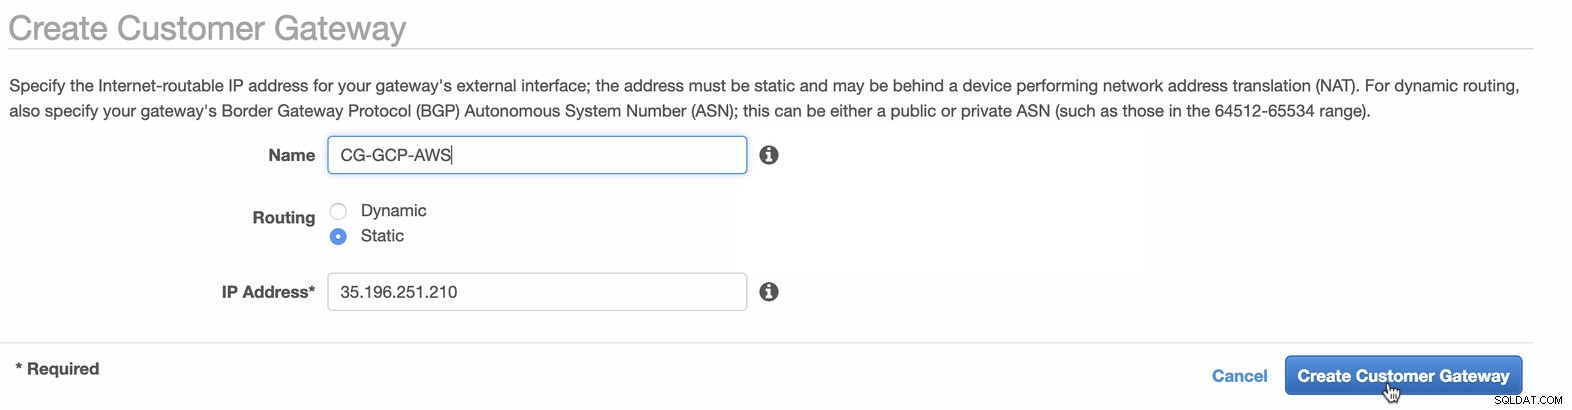Choose the 'Static' routing label text
Viewport: 1572px width, 410px height.
pyautogui.click(x=382, y=236)
